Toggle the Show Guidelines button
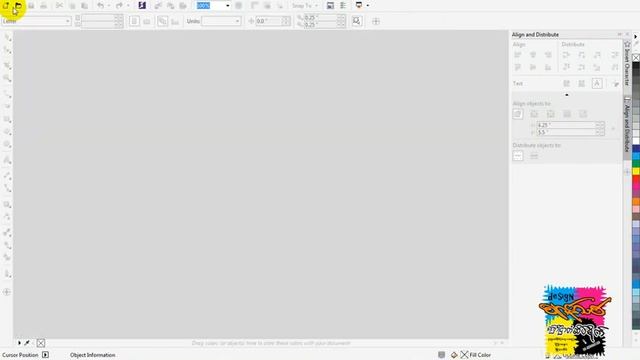The image size is (640, 360). (280, 5)
